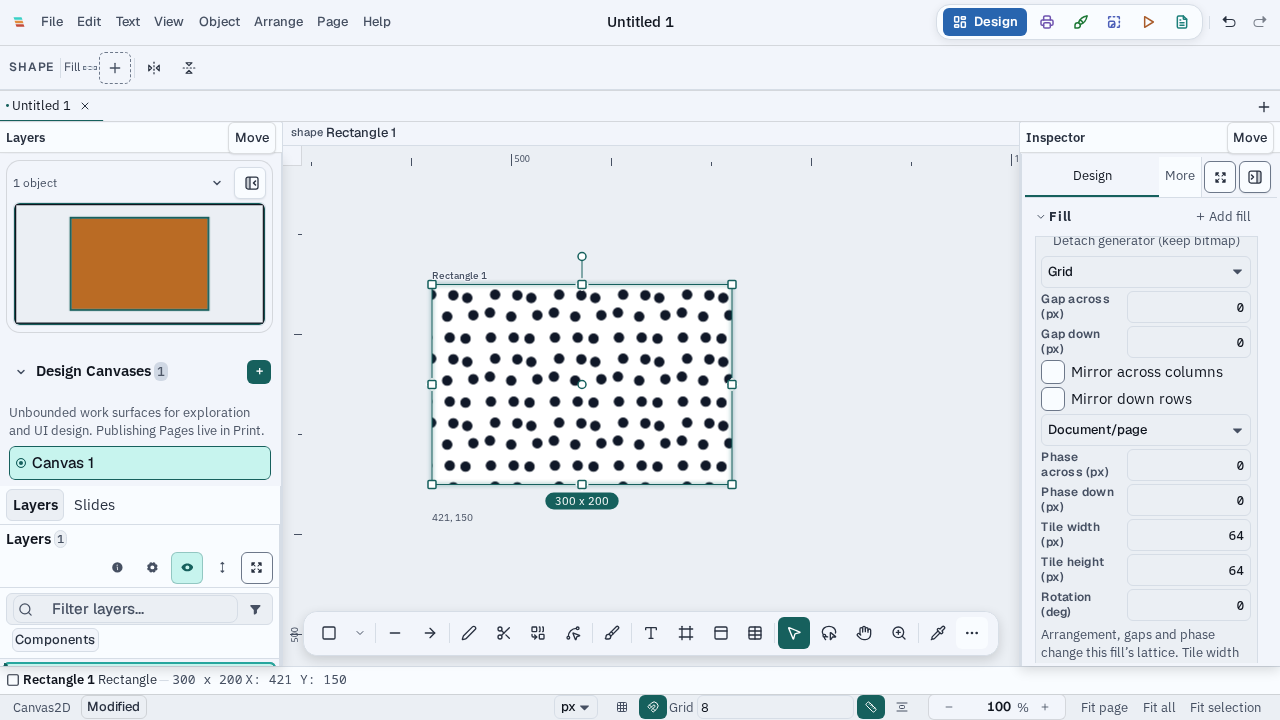Toggle layer visibility eye button
The height and width of the screenshot is (720, 1280).
187,568
